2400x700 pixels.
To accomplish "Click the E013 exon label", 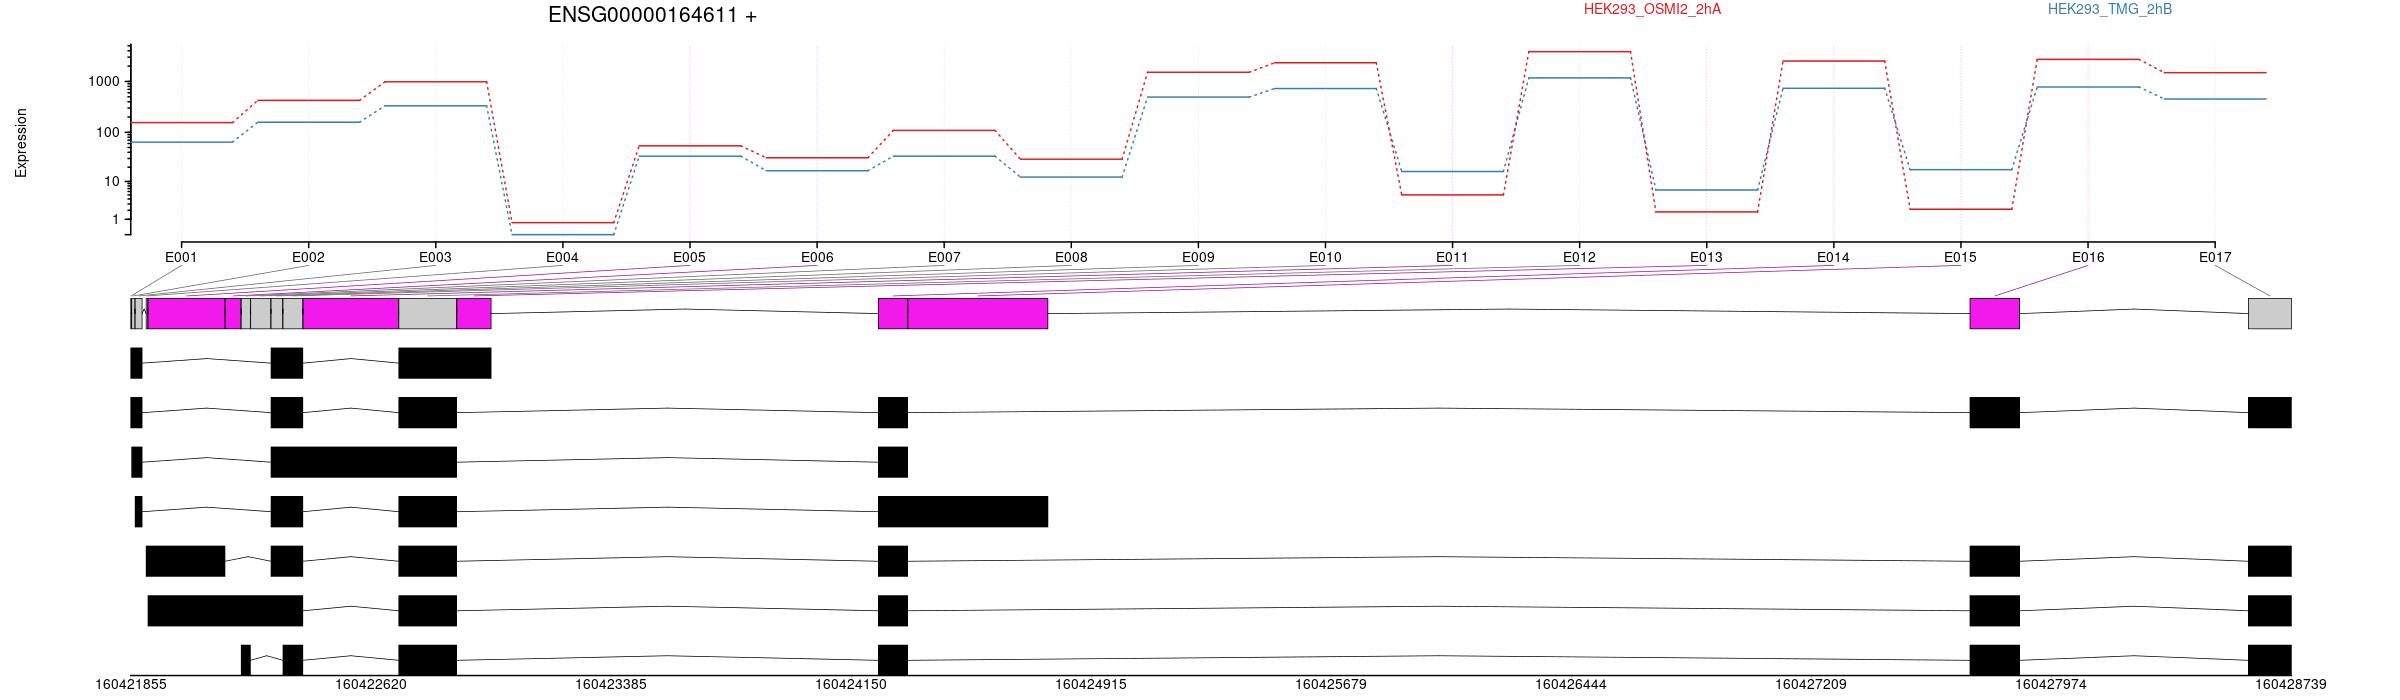I will (x=1707, y=257).
